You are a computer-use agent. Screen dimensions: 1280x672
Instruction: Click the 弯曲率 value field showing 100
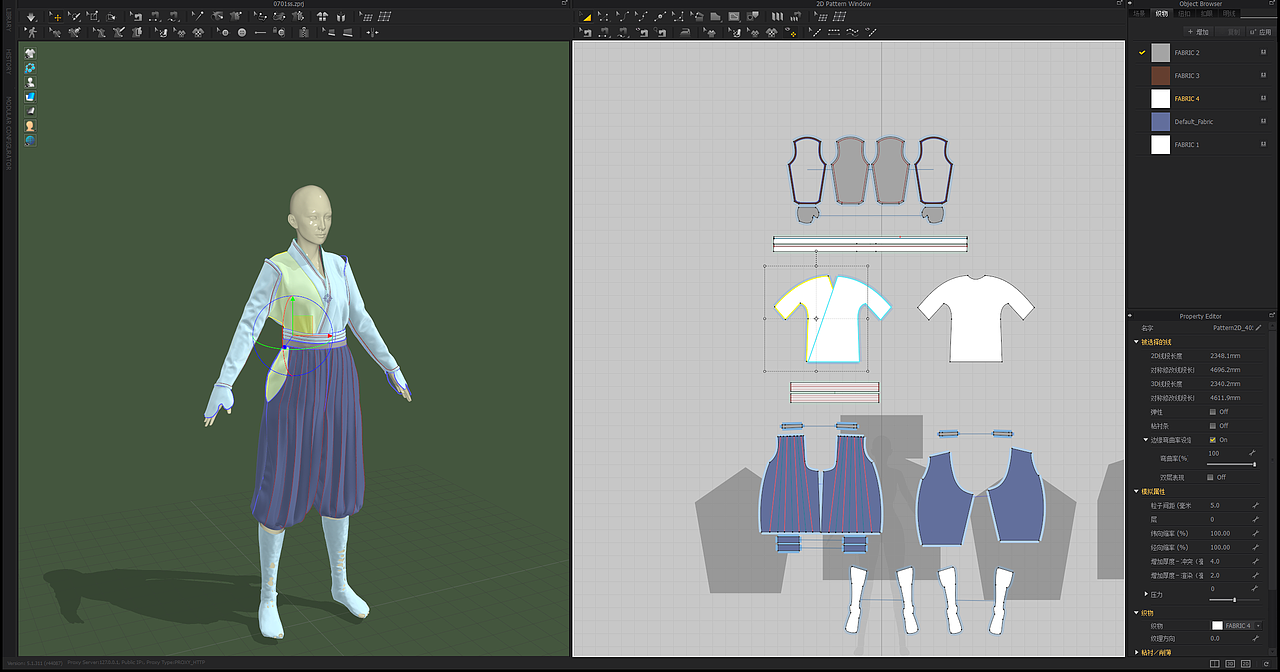[1214, 454]
